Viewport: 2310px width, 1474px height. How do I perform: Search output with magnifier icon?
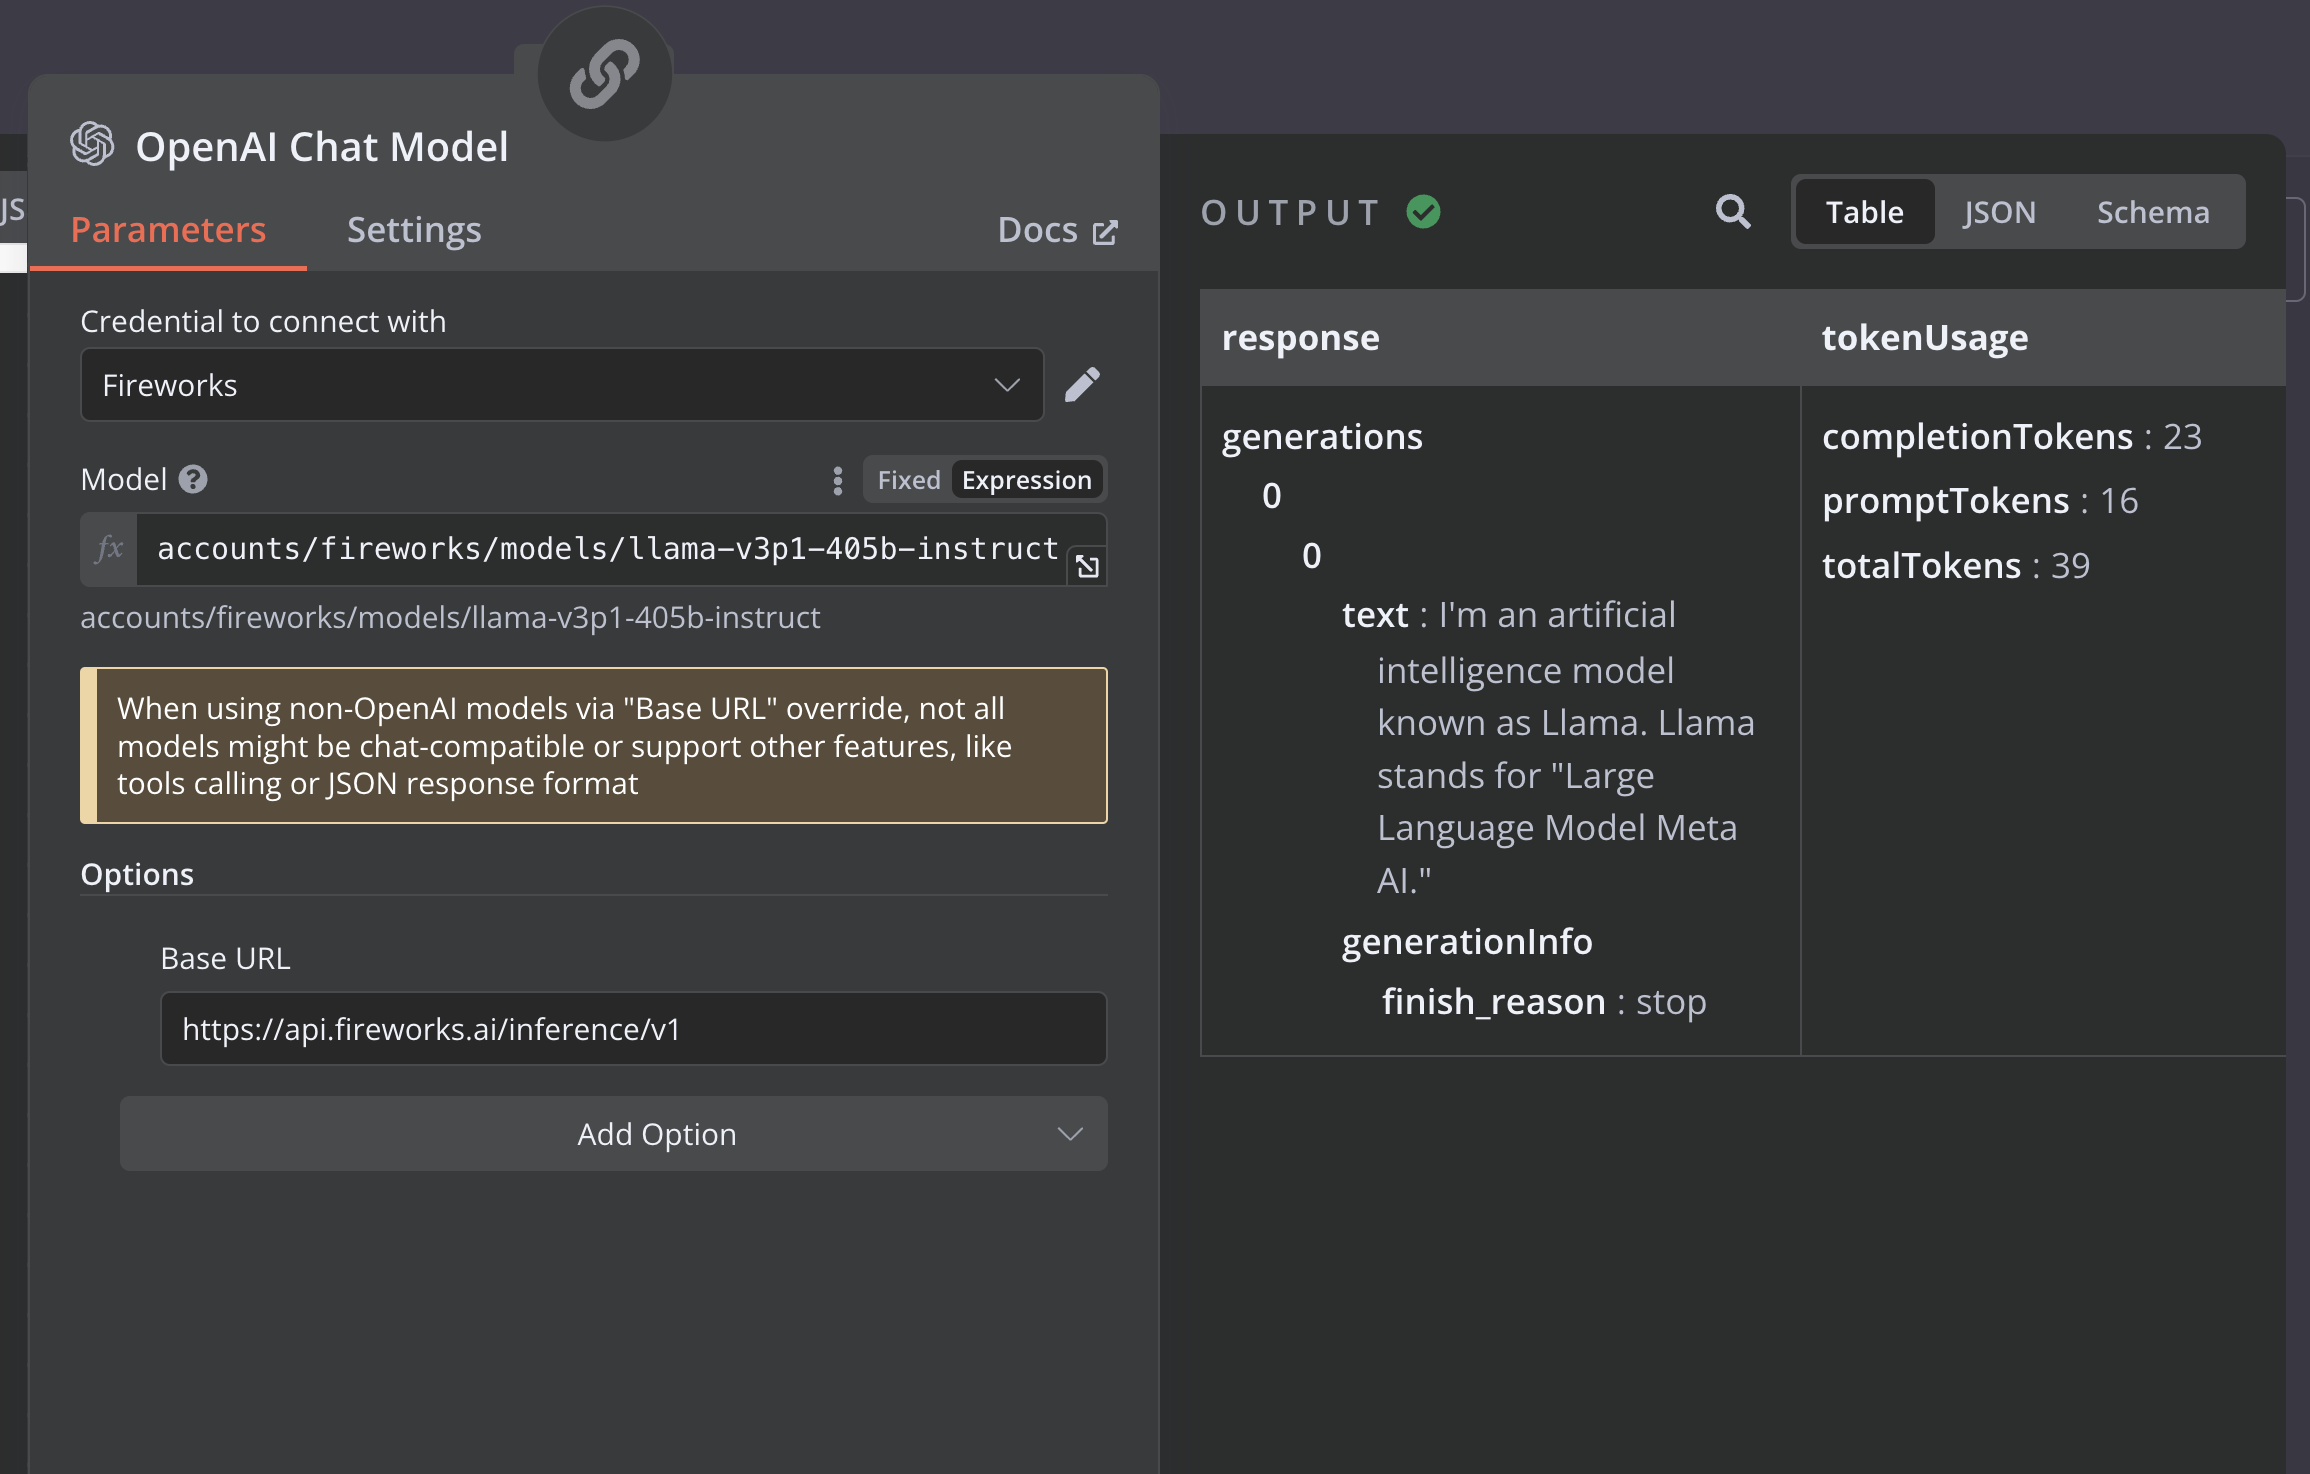1733,212
